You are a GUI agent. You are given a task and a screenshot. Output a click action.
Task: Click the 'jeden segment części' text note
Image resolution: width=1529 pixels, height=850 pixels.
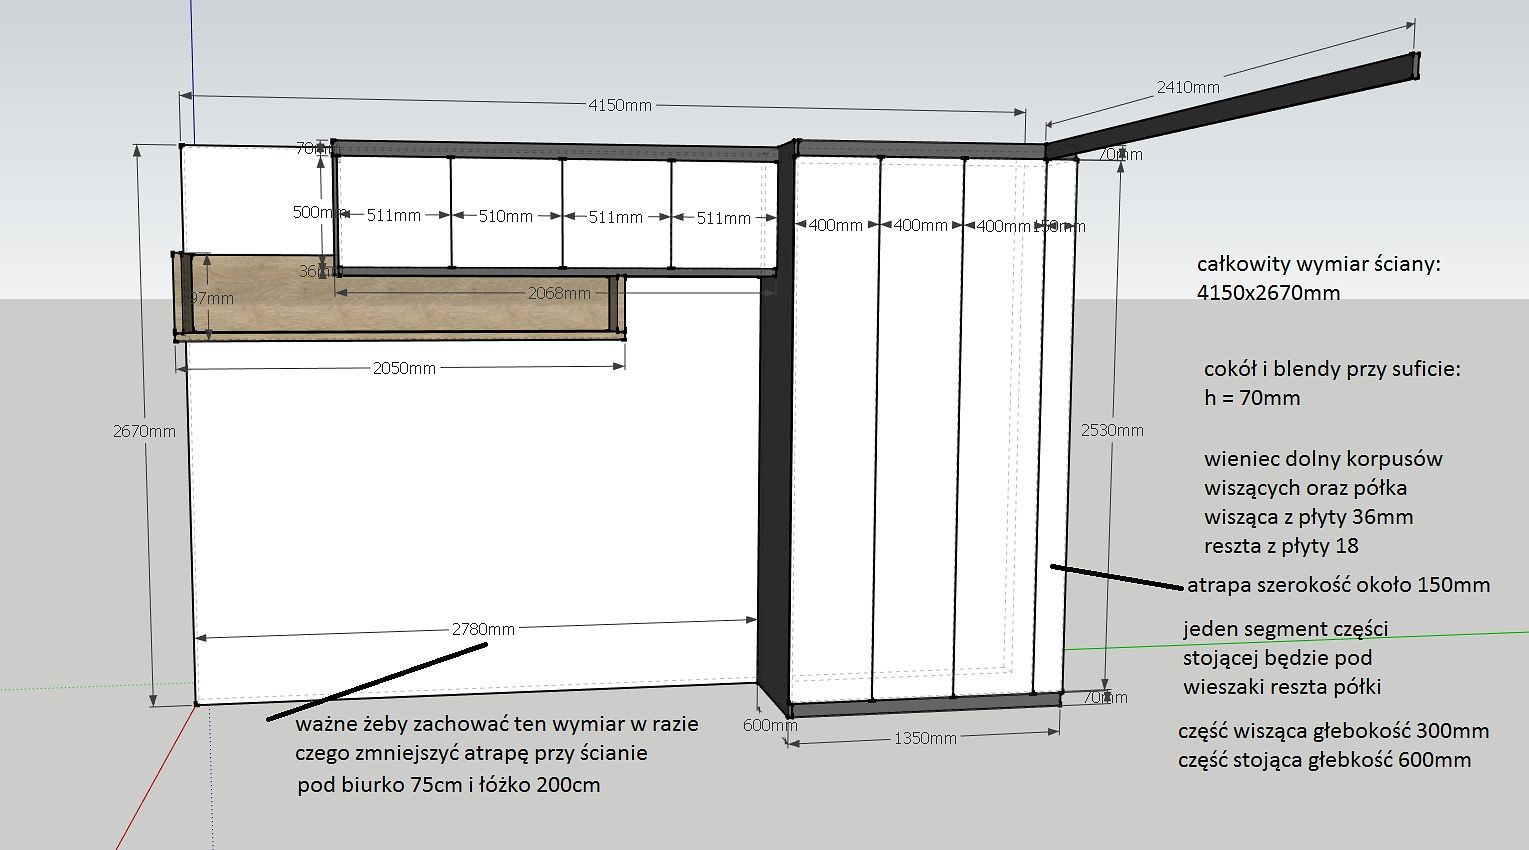coord(1285,629)
